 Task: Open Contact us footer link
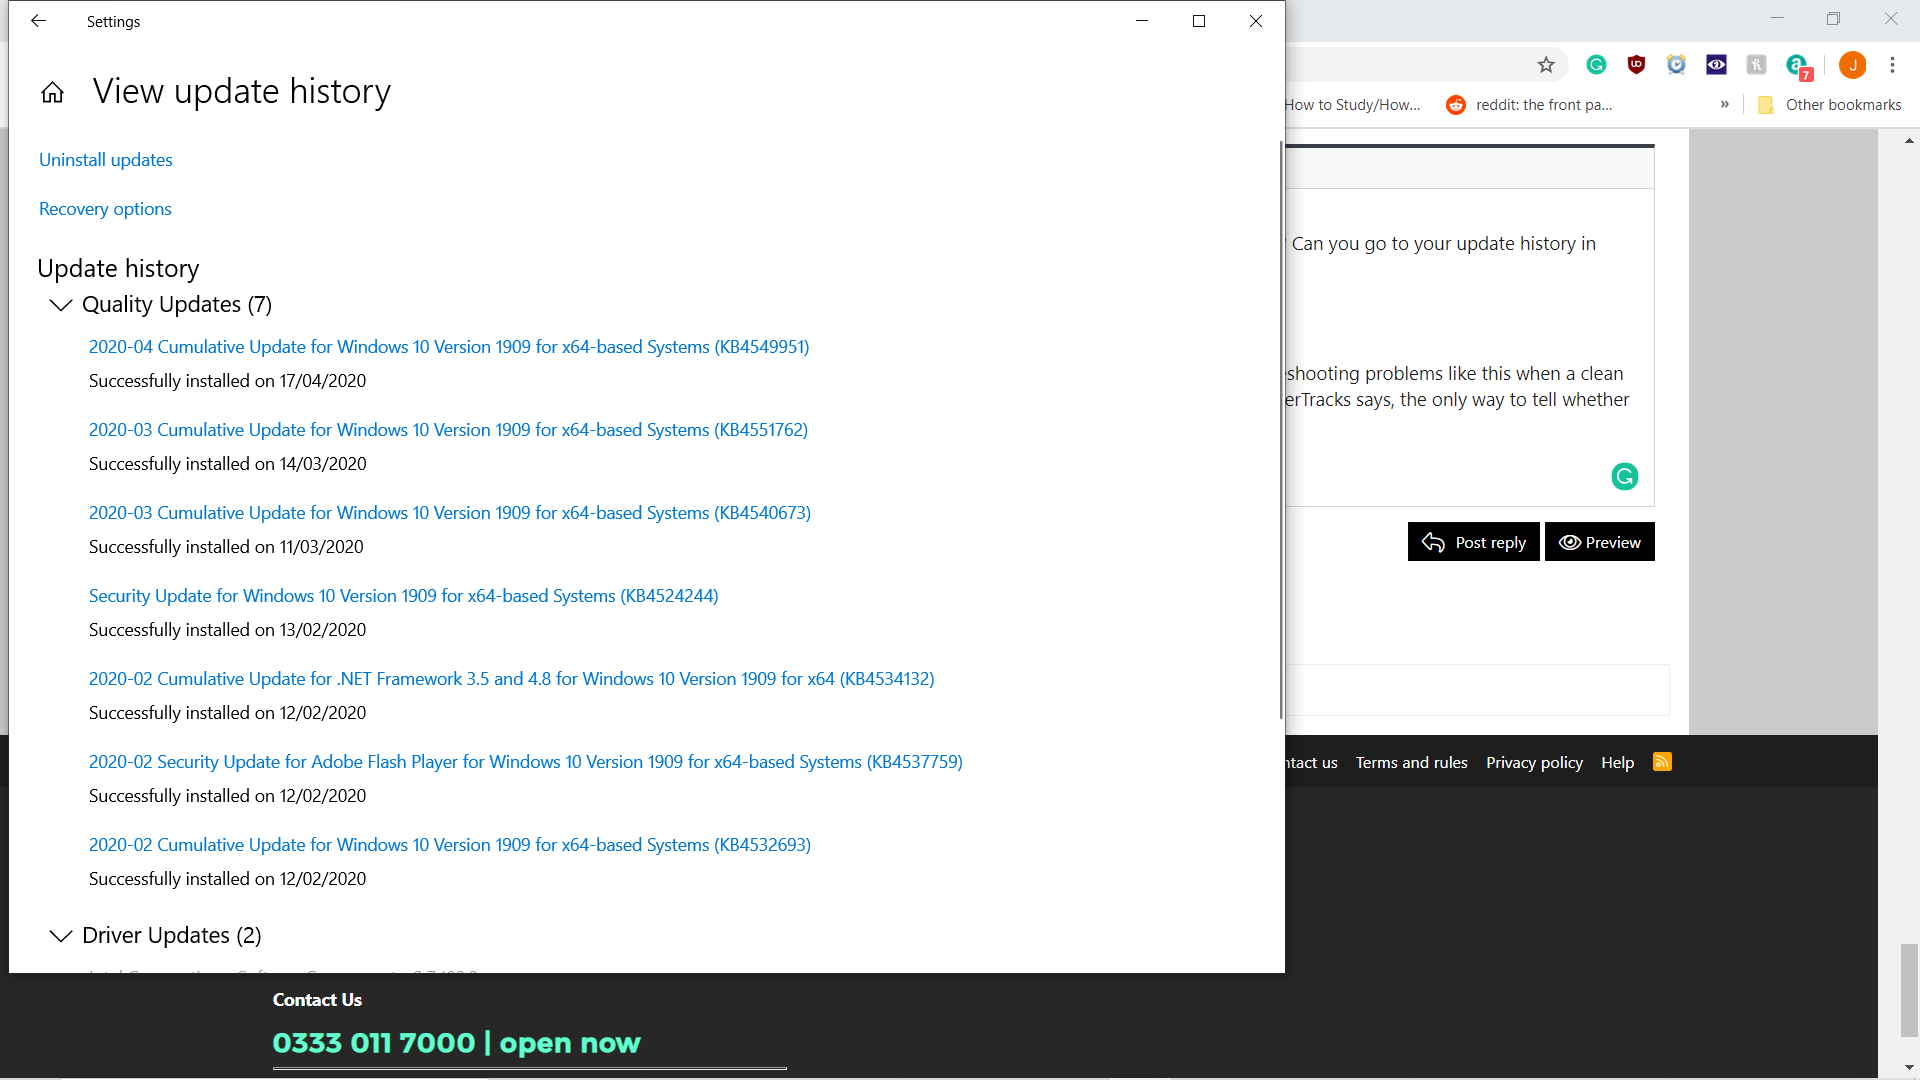point(1312,763)
